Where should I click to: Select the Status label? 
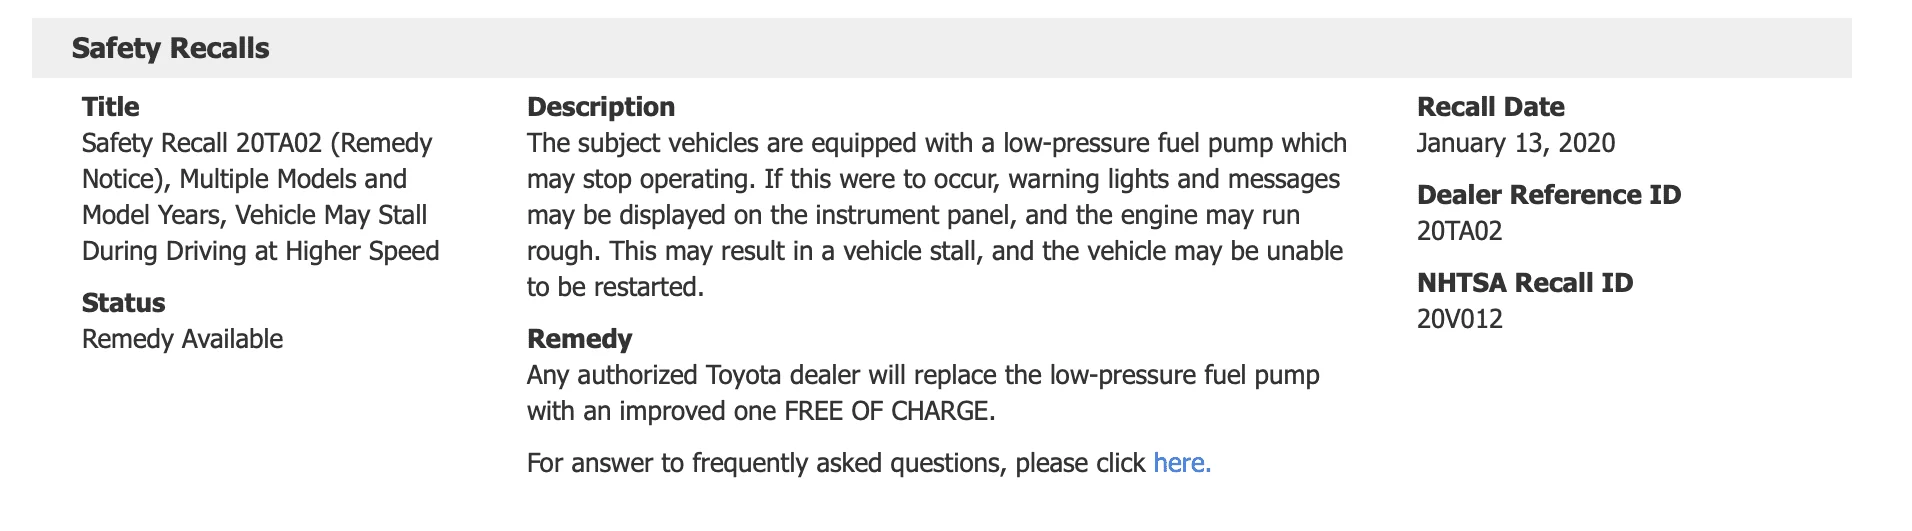[x=124, y=303]
